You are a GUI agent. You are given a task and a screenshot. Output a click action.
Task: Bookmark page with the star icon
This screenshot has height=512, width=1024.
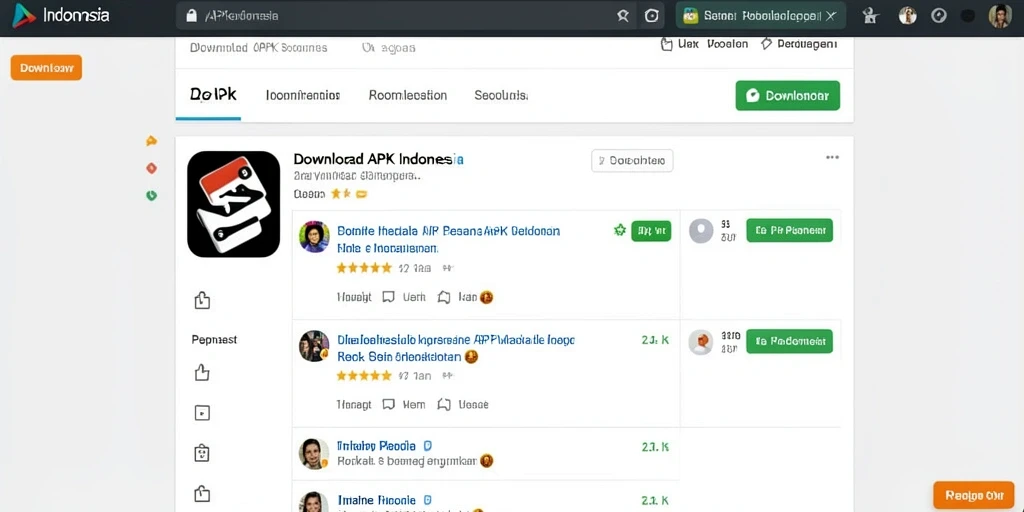click(x=623, y=16)
